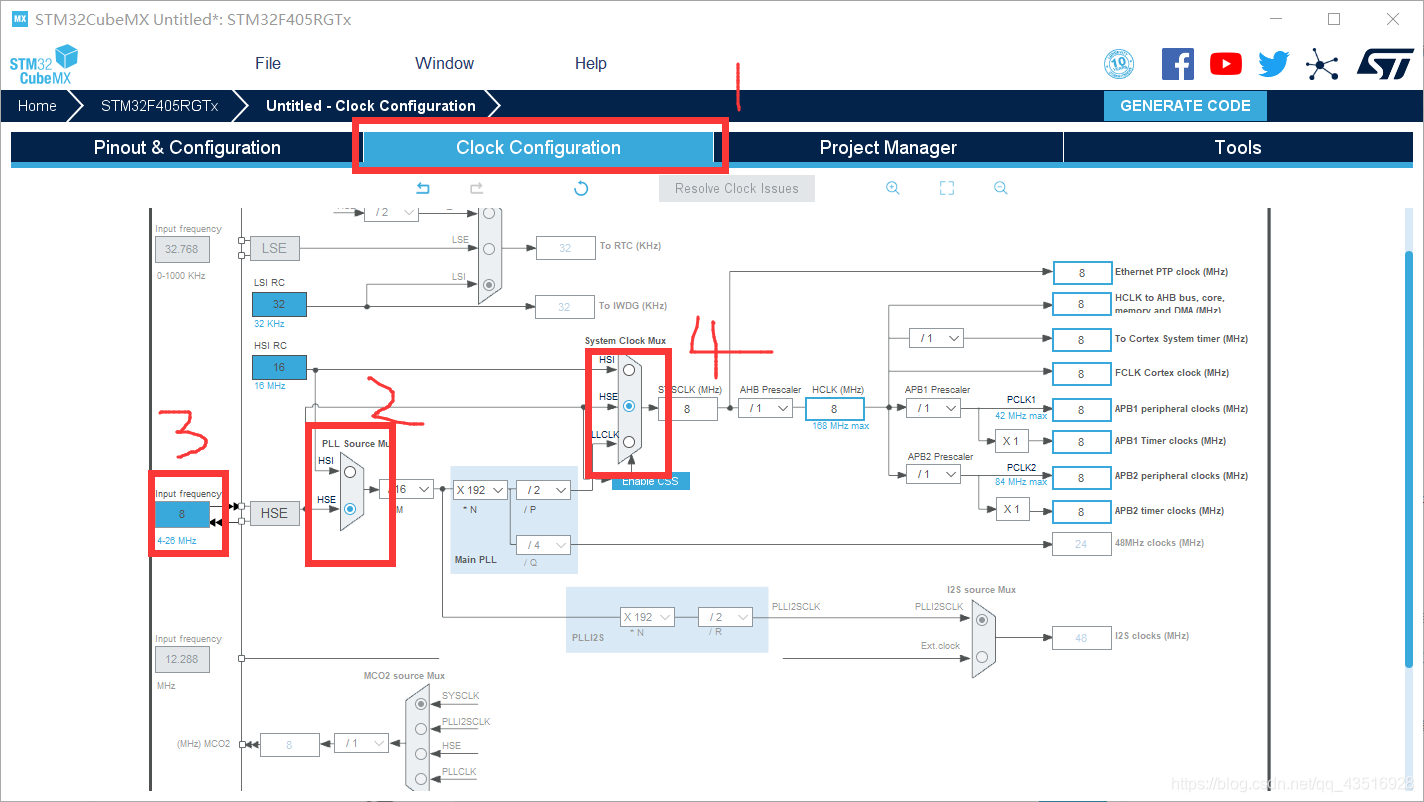The height and width of the screenshot is (802, 1424).
Task: Switch to the Tools tab
Action: click(x=1238, y=147)
